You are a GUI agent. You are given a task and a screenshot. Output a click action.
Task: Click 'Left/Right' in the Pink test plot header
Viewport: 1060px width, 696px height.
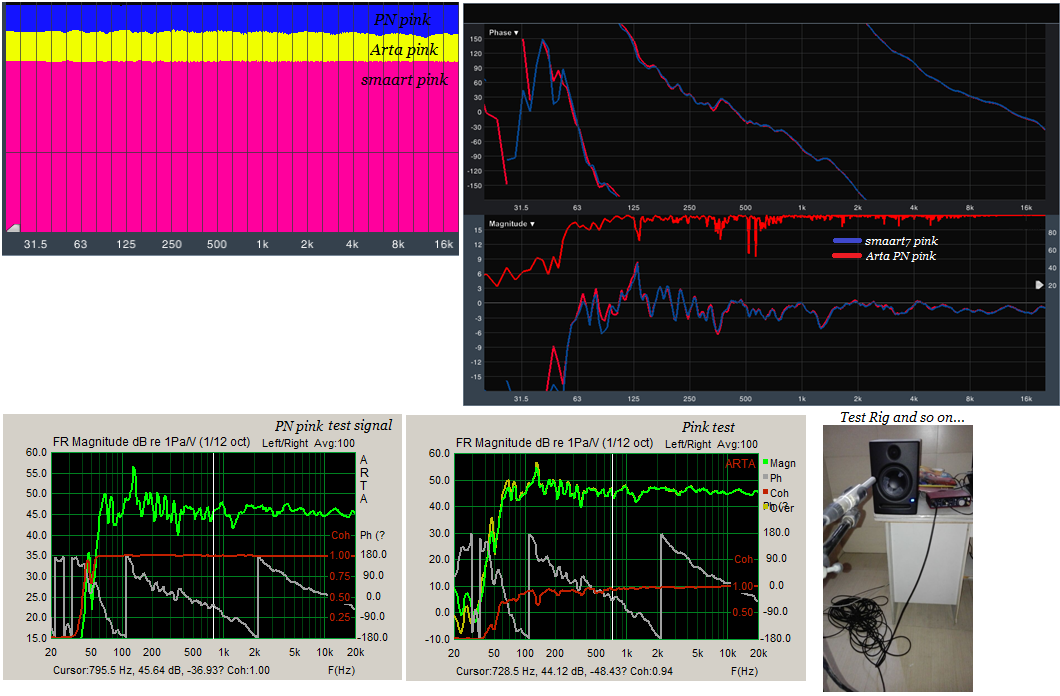pos(688,444)
